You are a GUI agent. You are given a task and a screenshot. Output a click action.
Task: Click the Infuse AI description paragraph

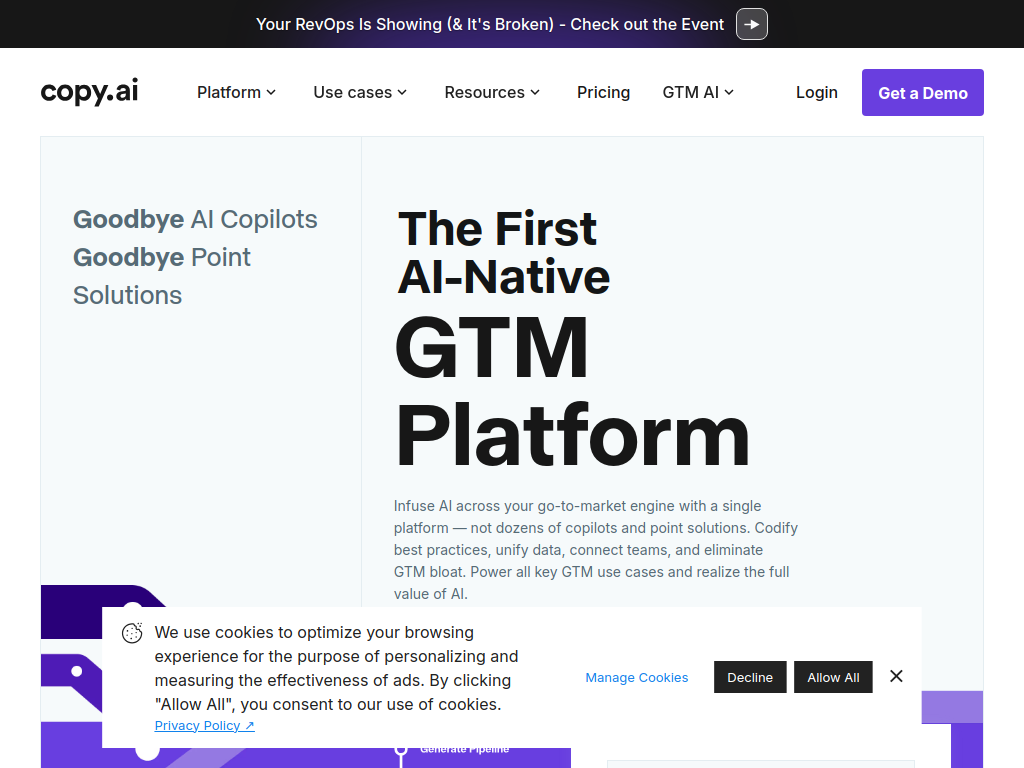595,549
